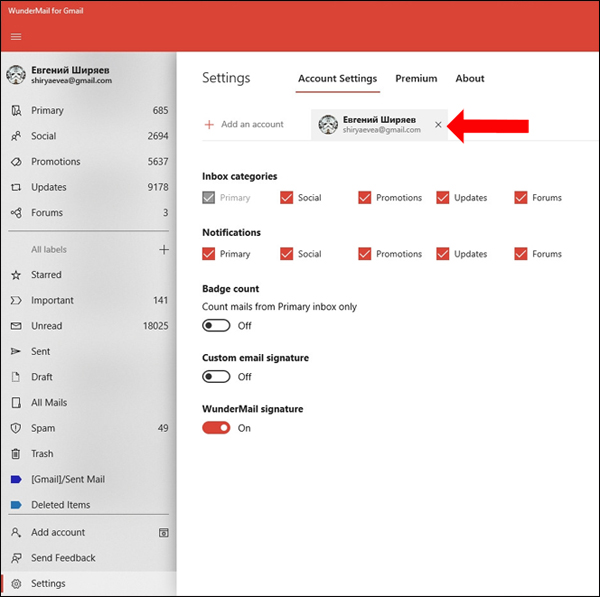Click the Trash bin icon

pos(16,454)
